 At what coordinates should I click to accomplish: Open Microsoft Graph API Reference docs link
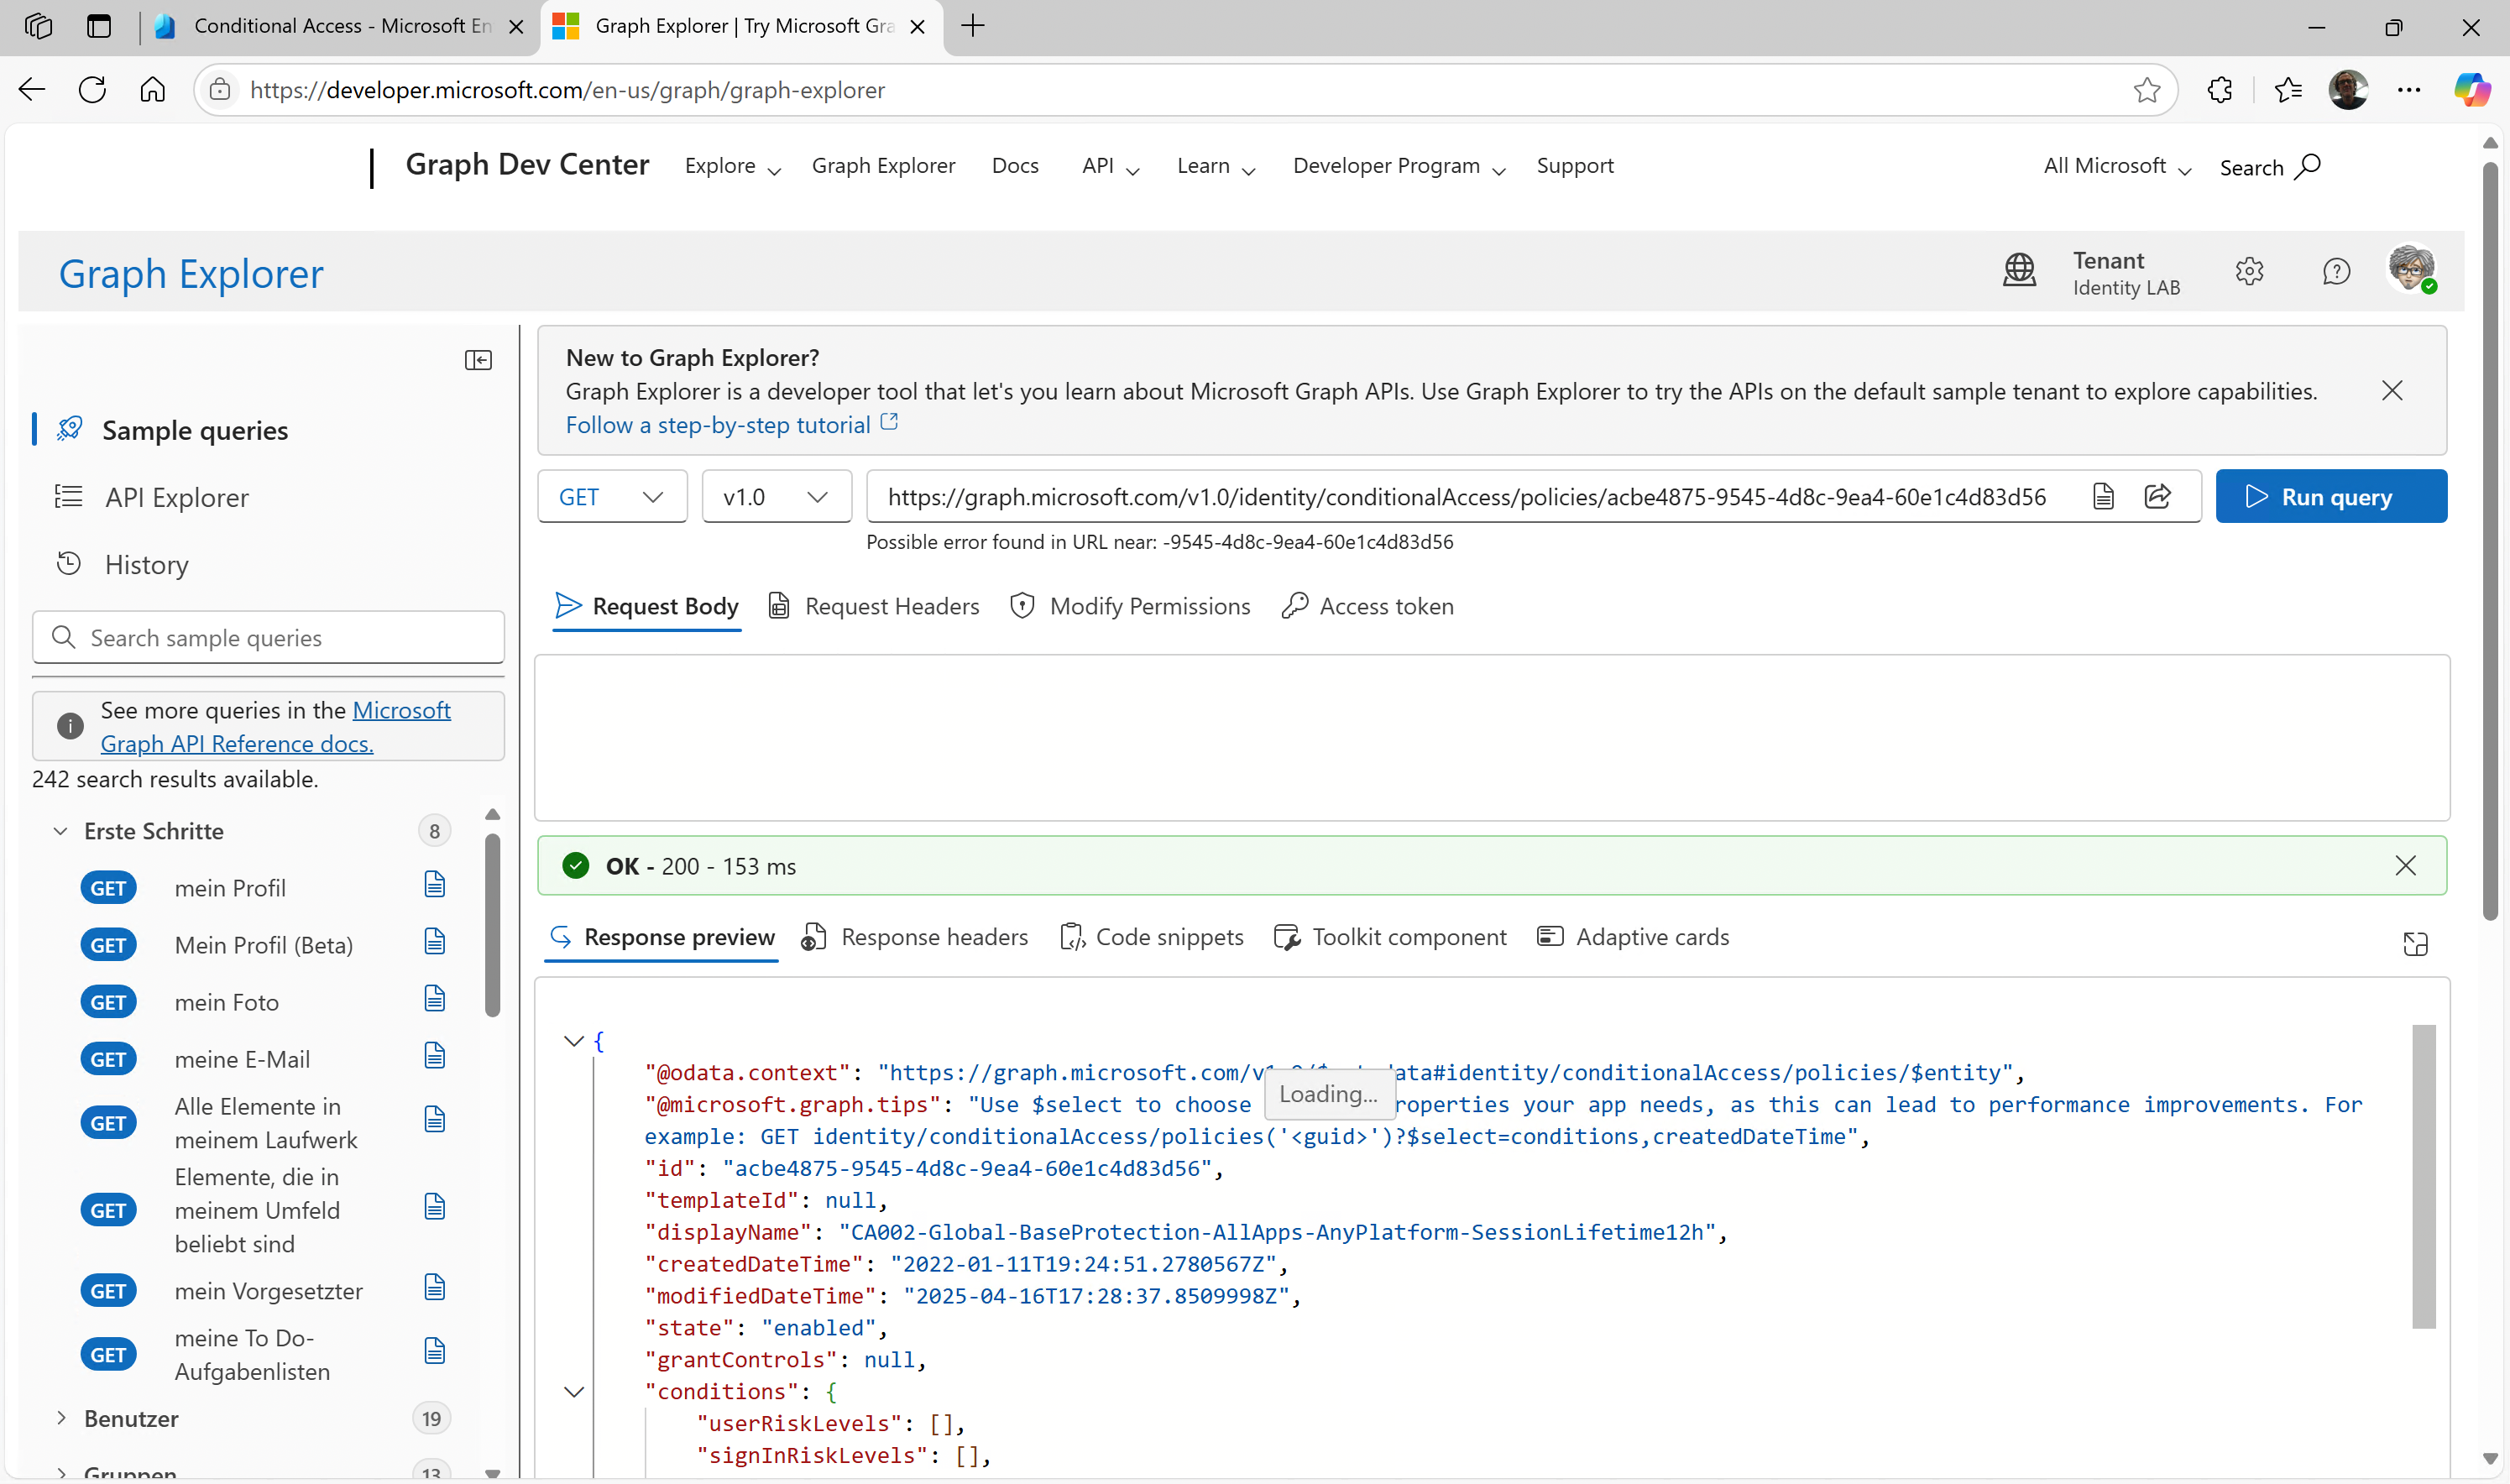[x=276, y=727]
